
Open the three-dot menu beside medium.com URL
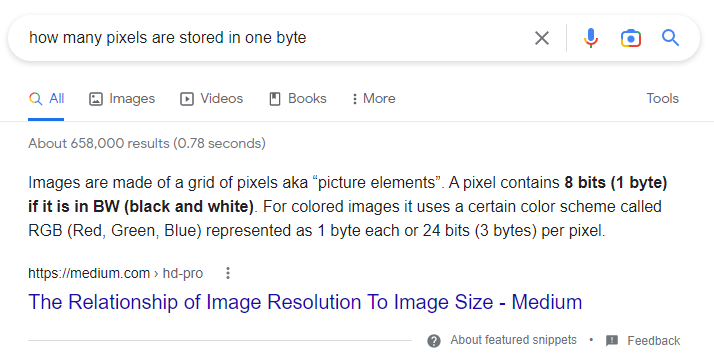click(x=228, y=273)
